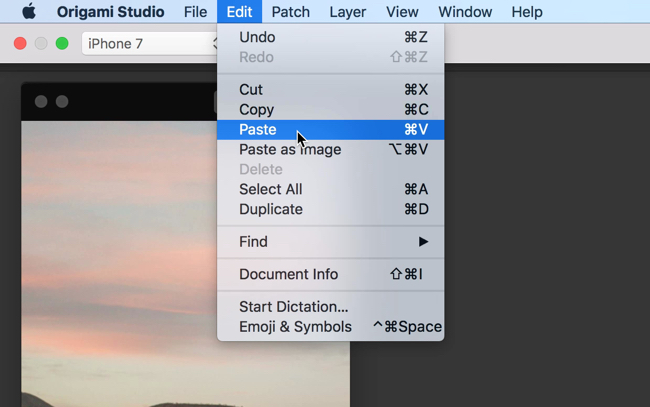This screenshot has width=650, height=407.
Task: Open the File menu
Action: point(195,12)
